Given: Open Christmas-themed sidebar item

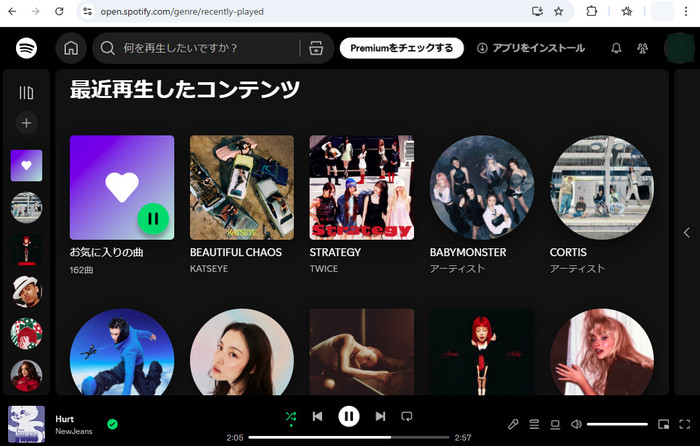Looking at the screenshot, I should 26,333.
